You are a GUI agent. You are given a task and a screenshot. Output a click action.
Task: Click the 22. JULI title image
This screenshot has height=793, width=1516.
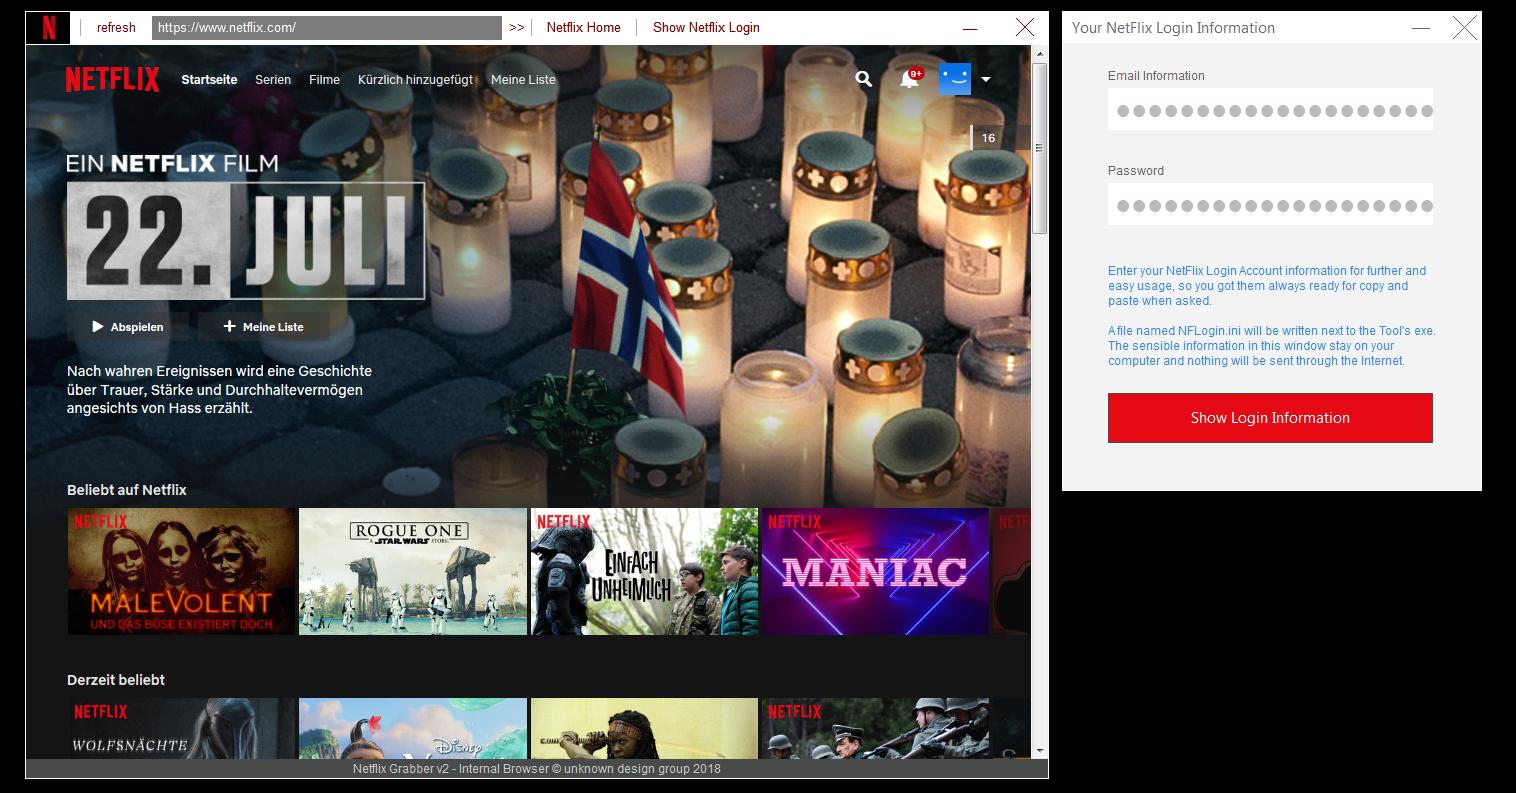246,241
